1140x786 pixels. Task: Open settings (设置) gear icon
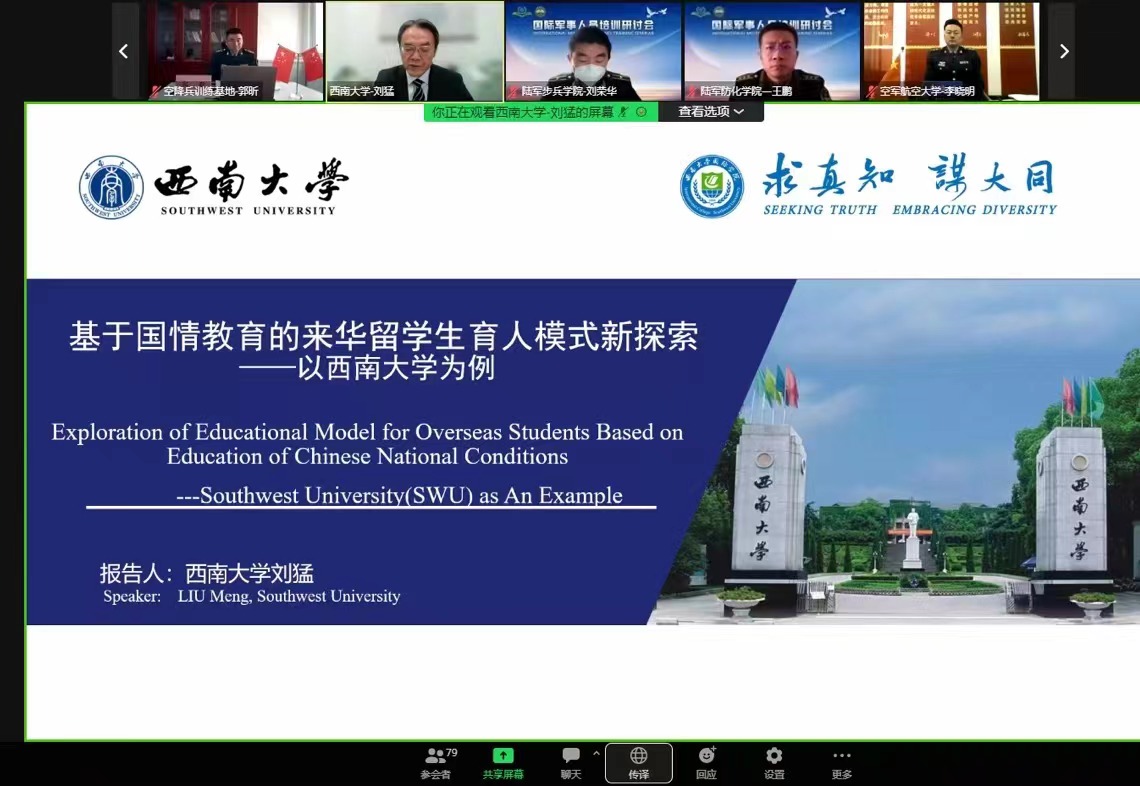774,763
